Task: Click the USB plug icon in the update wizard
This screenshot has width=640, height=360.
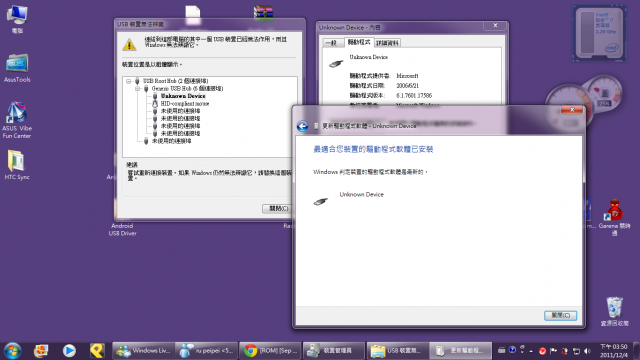Action: (321, 201)
